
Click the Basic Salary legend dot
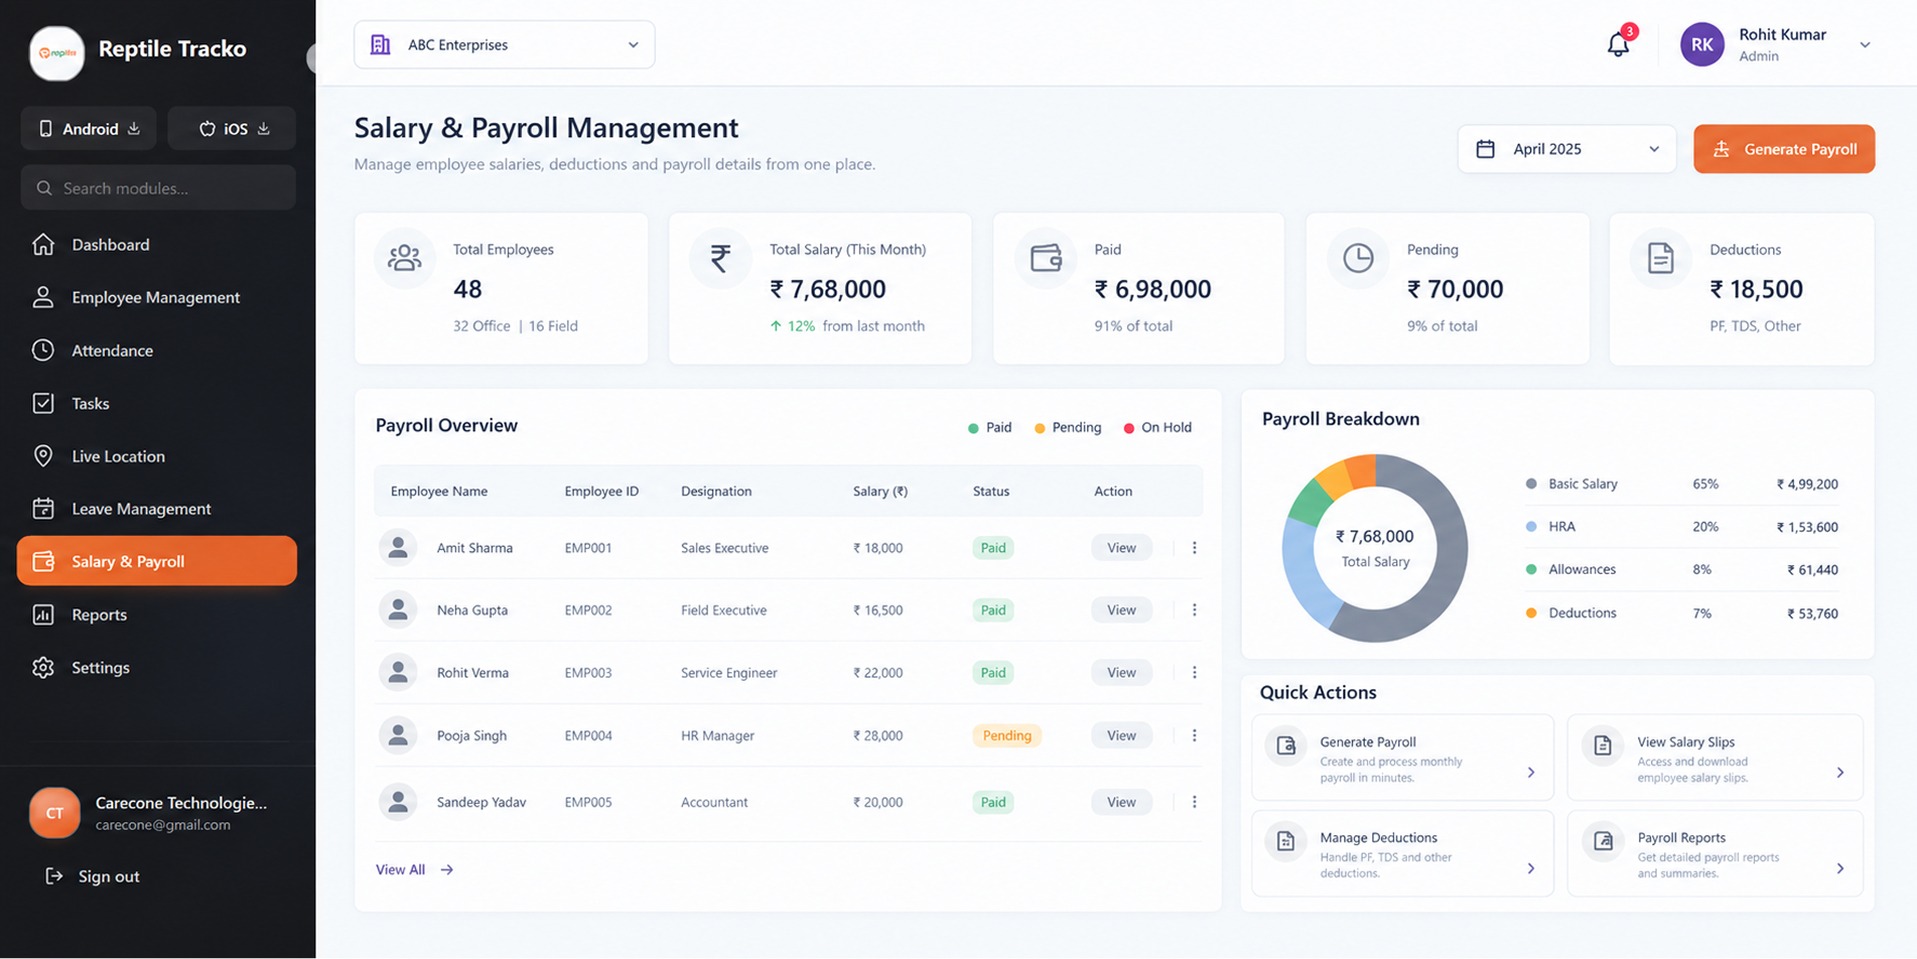1531,484
